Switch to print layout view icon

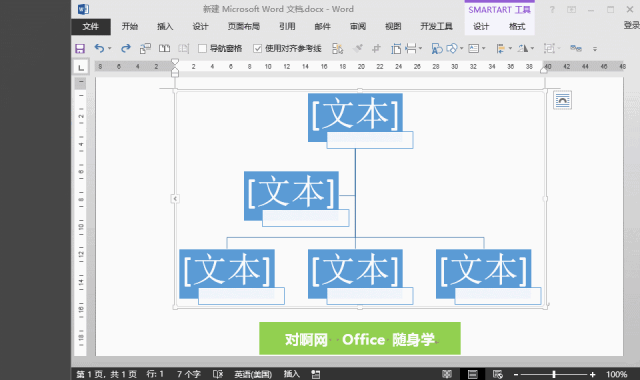[472, 374]
